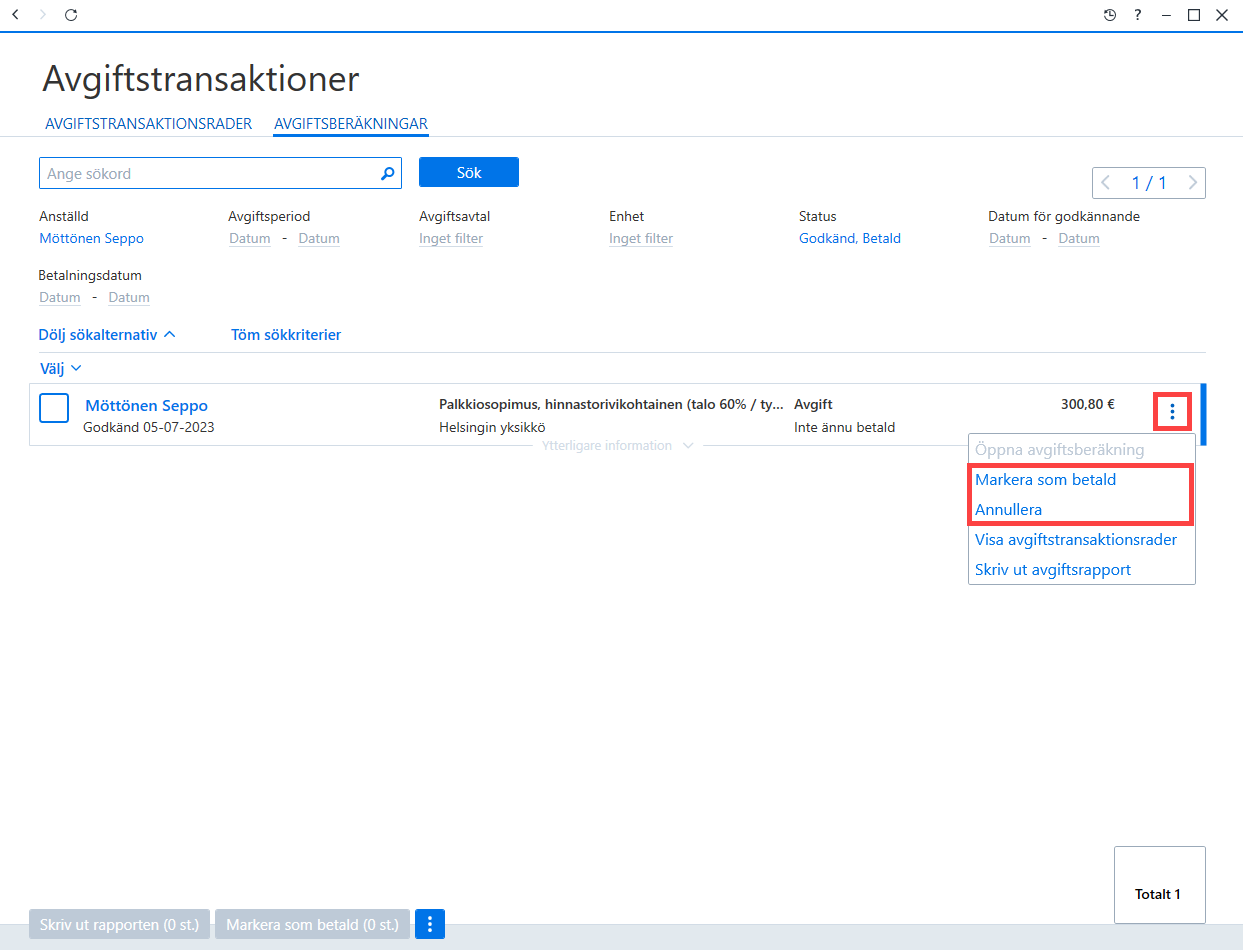This screenshot has height=950, width=1243.
Task: Switch to the Avgiftstransaktionsrader tab
Action: 149,124
